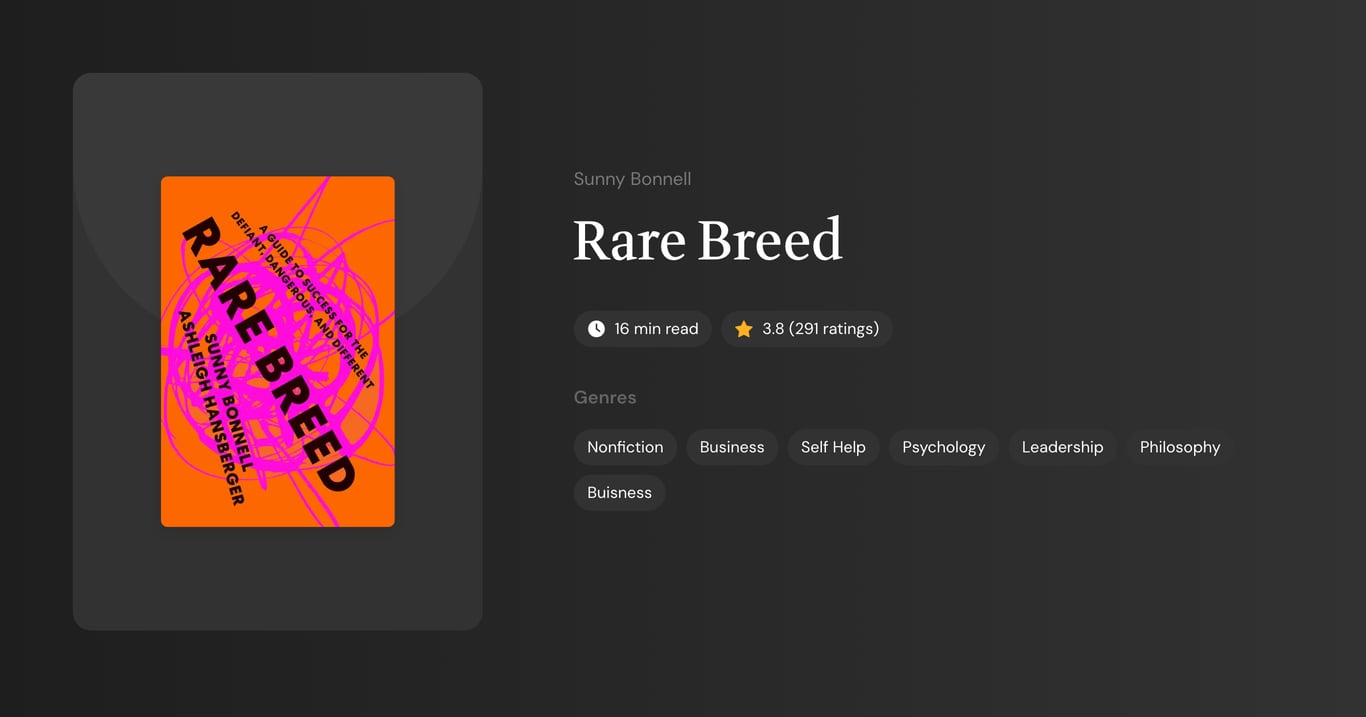Click the 3.8 rating value
The width and height of the screenshot is (1366, 717).
click(771, 328)
